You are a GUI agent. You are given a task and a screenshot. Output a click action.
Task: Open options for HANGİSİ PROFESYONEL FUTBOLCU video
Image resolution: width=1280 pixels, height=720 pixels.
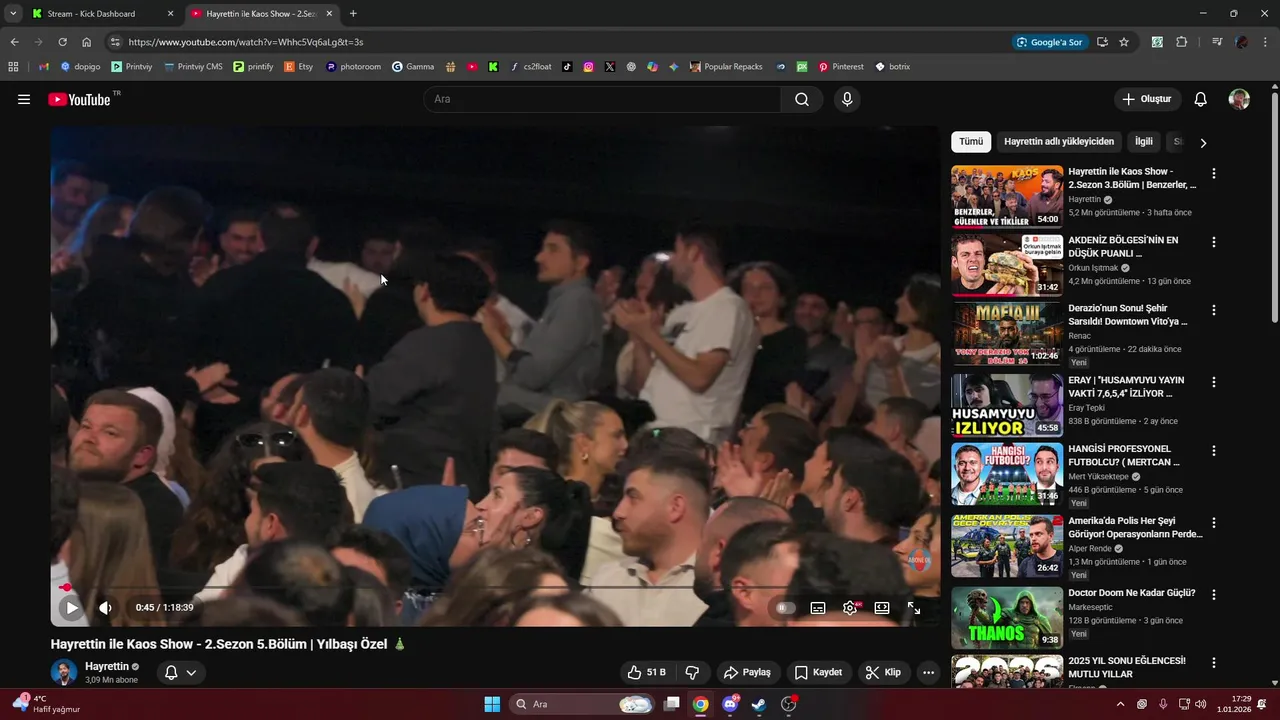(x=1214, y=451)
